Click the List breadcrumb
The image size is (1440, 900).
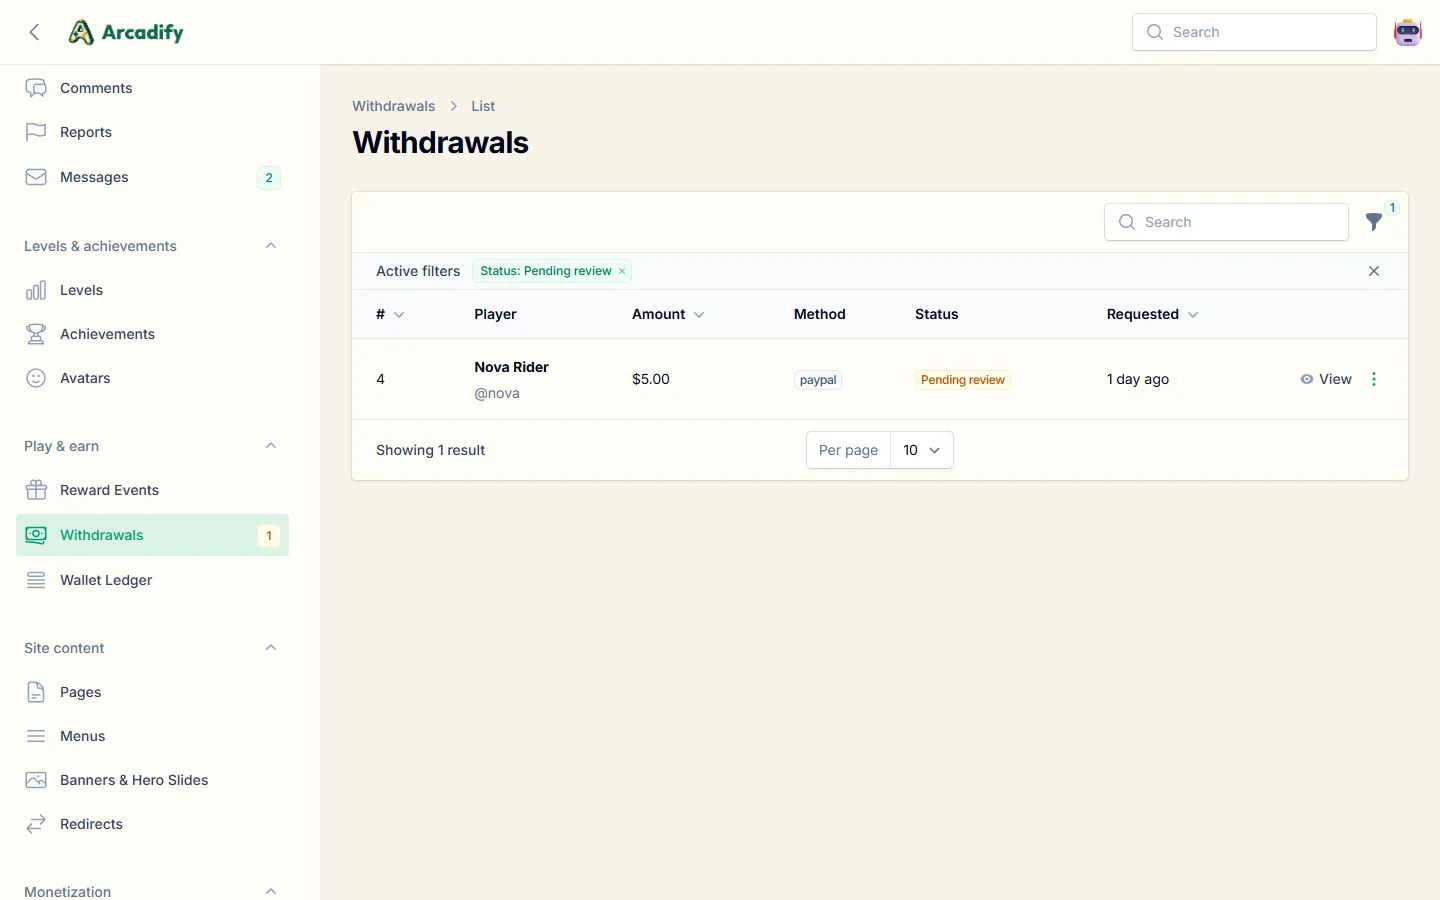483,106
